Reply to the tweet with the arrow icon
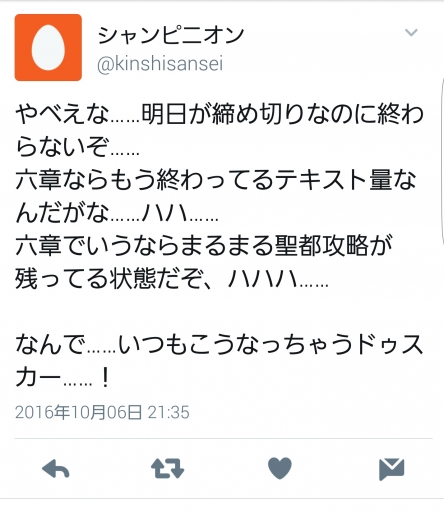The height and width of the screenshot is (511, 444). (56, 469)
